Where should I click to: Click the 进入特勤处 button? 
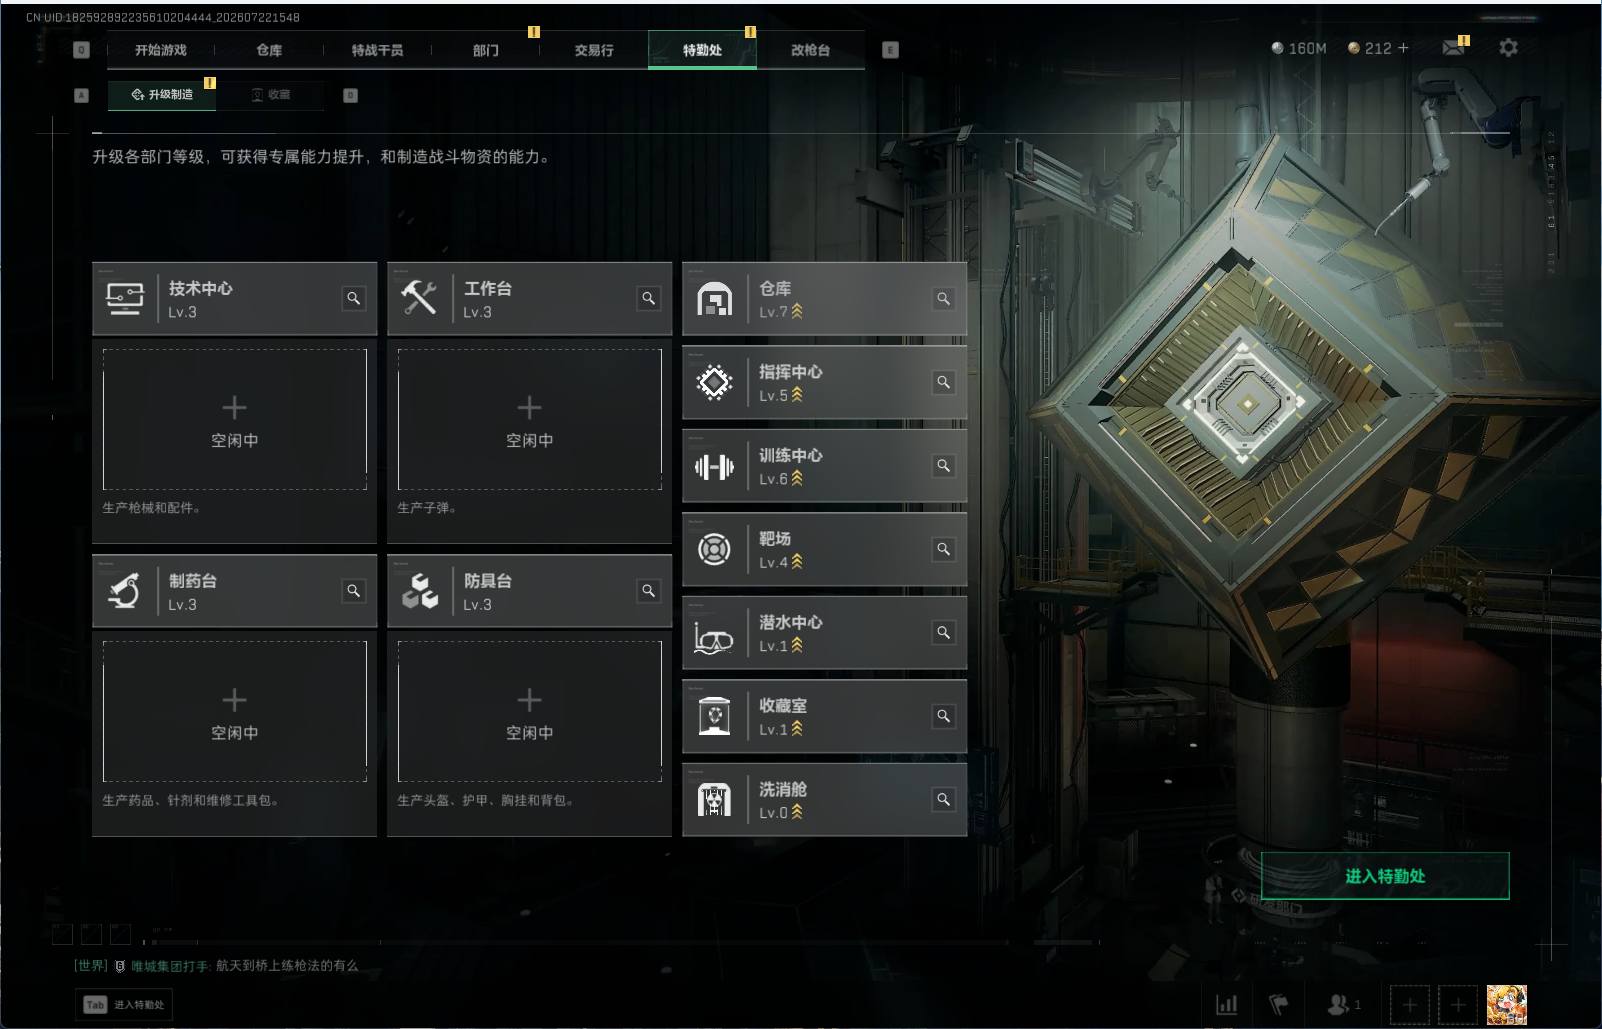1385,876
